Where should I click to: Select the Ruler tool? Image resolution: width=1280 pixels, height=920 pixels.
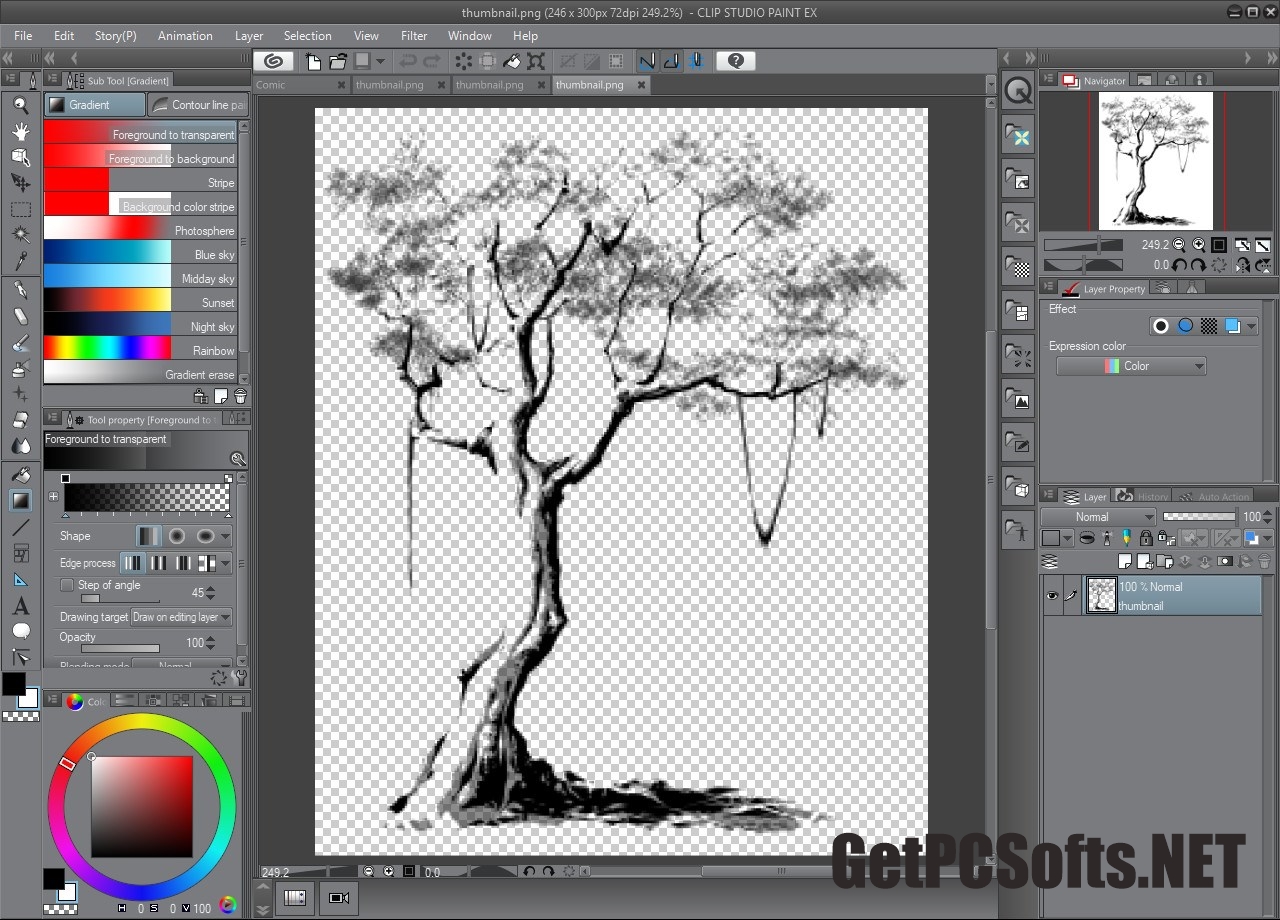(20, 580)
